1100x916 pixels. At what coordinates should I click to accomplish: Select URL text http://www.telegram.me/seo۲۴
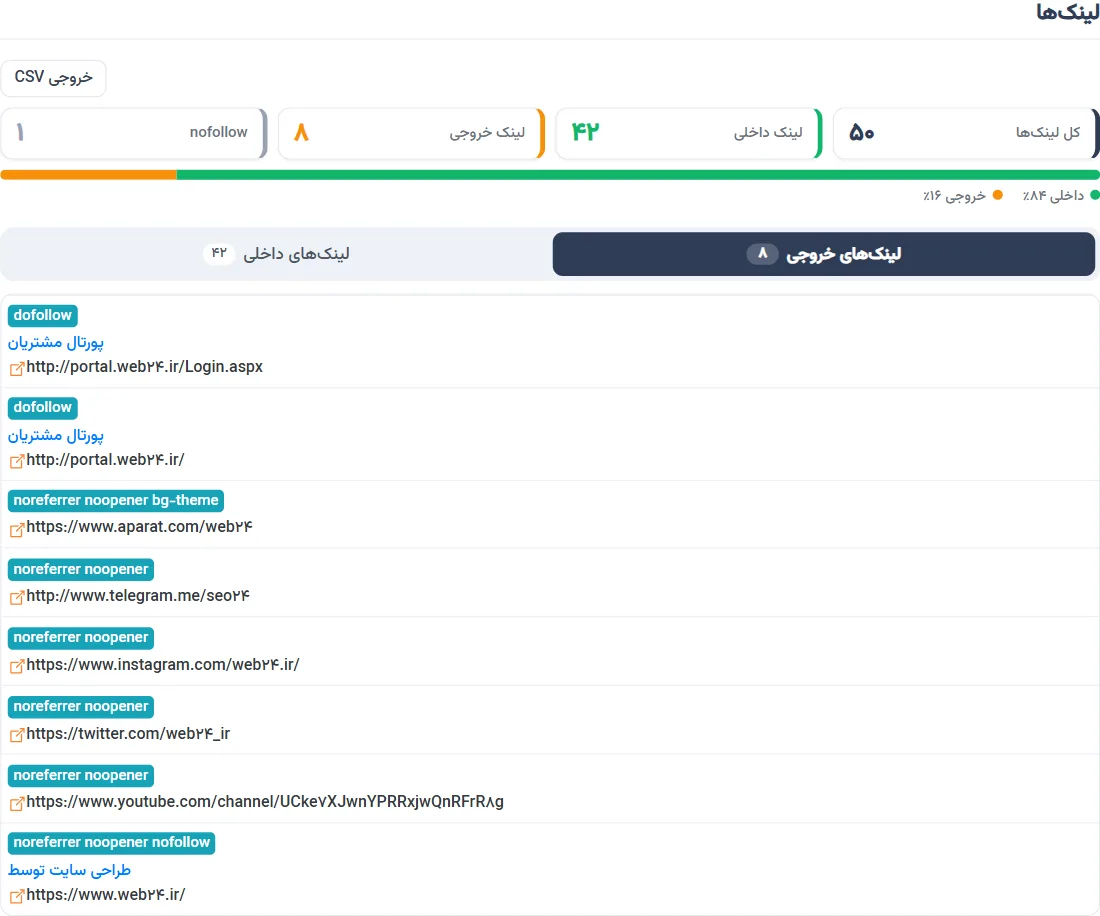(138, 595)
